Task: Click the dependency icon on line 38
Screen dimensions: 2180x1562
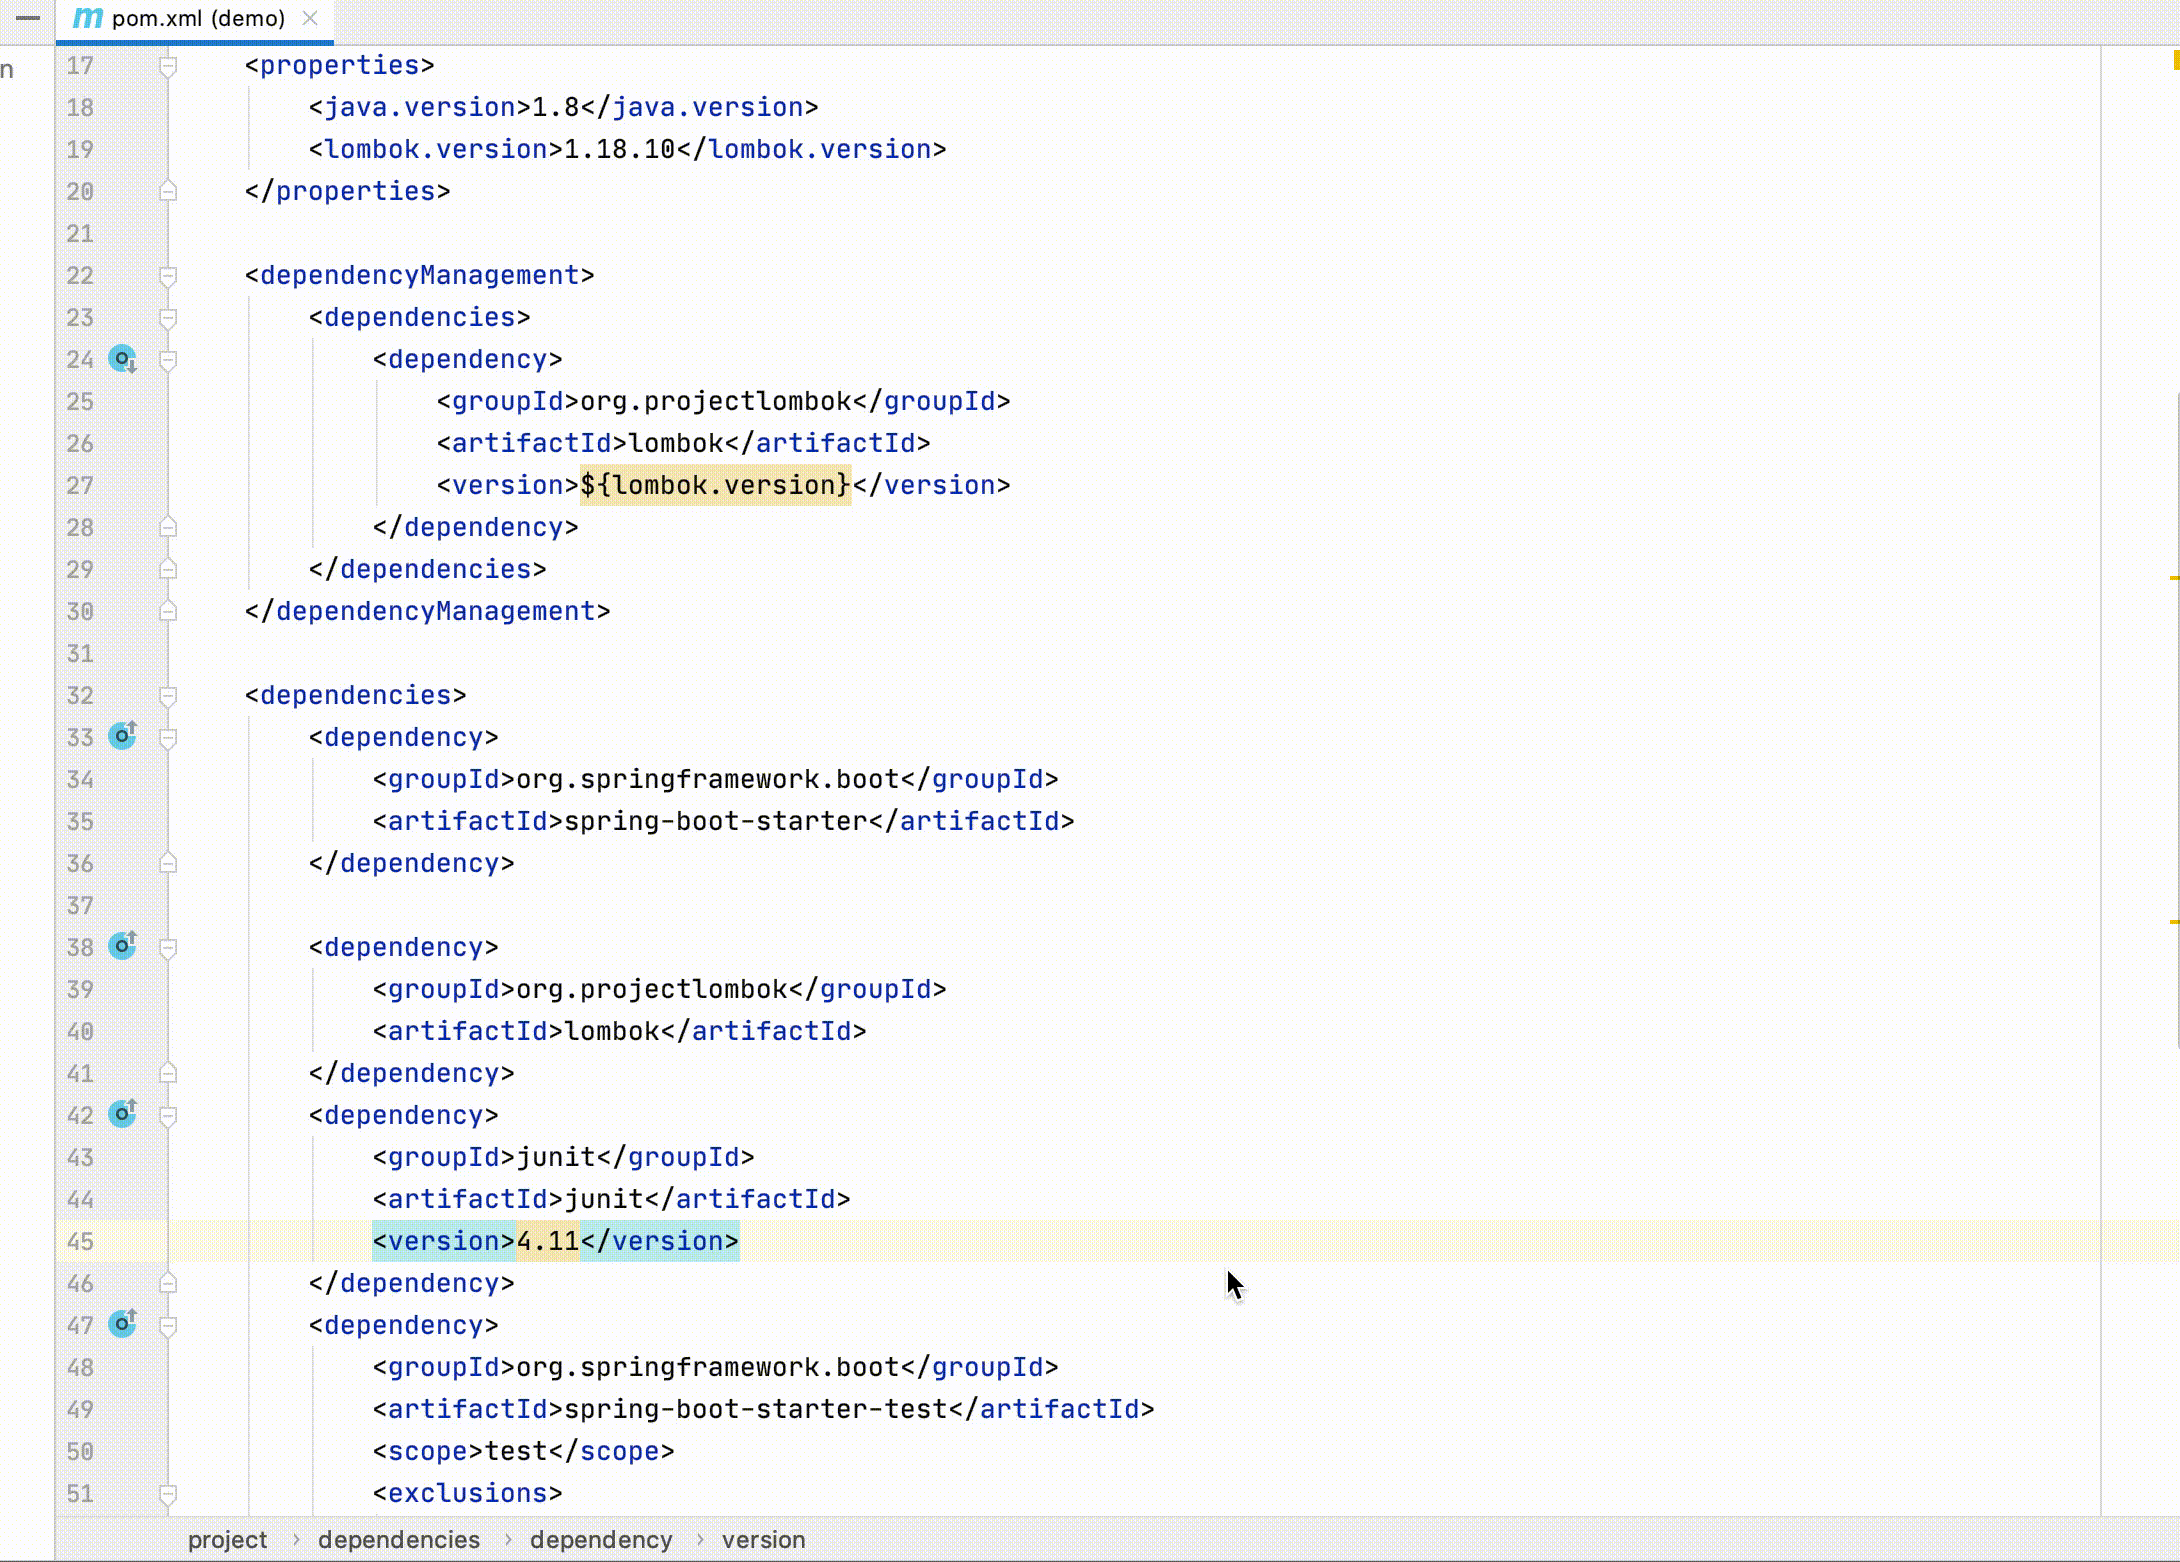Action: (x=122, y=945)
